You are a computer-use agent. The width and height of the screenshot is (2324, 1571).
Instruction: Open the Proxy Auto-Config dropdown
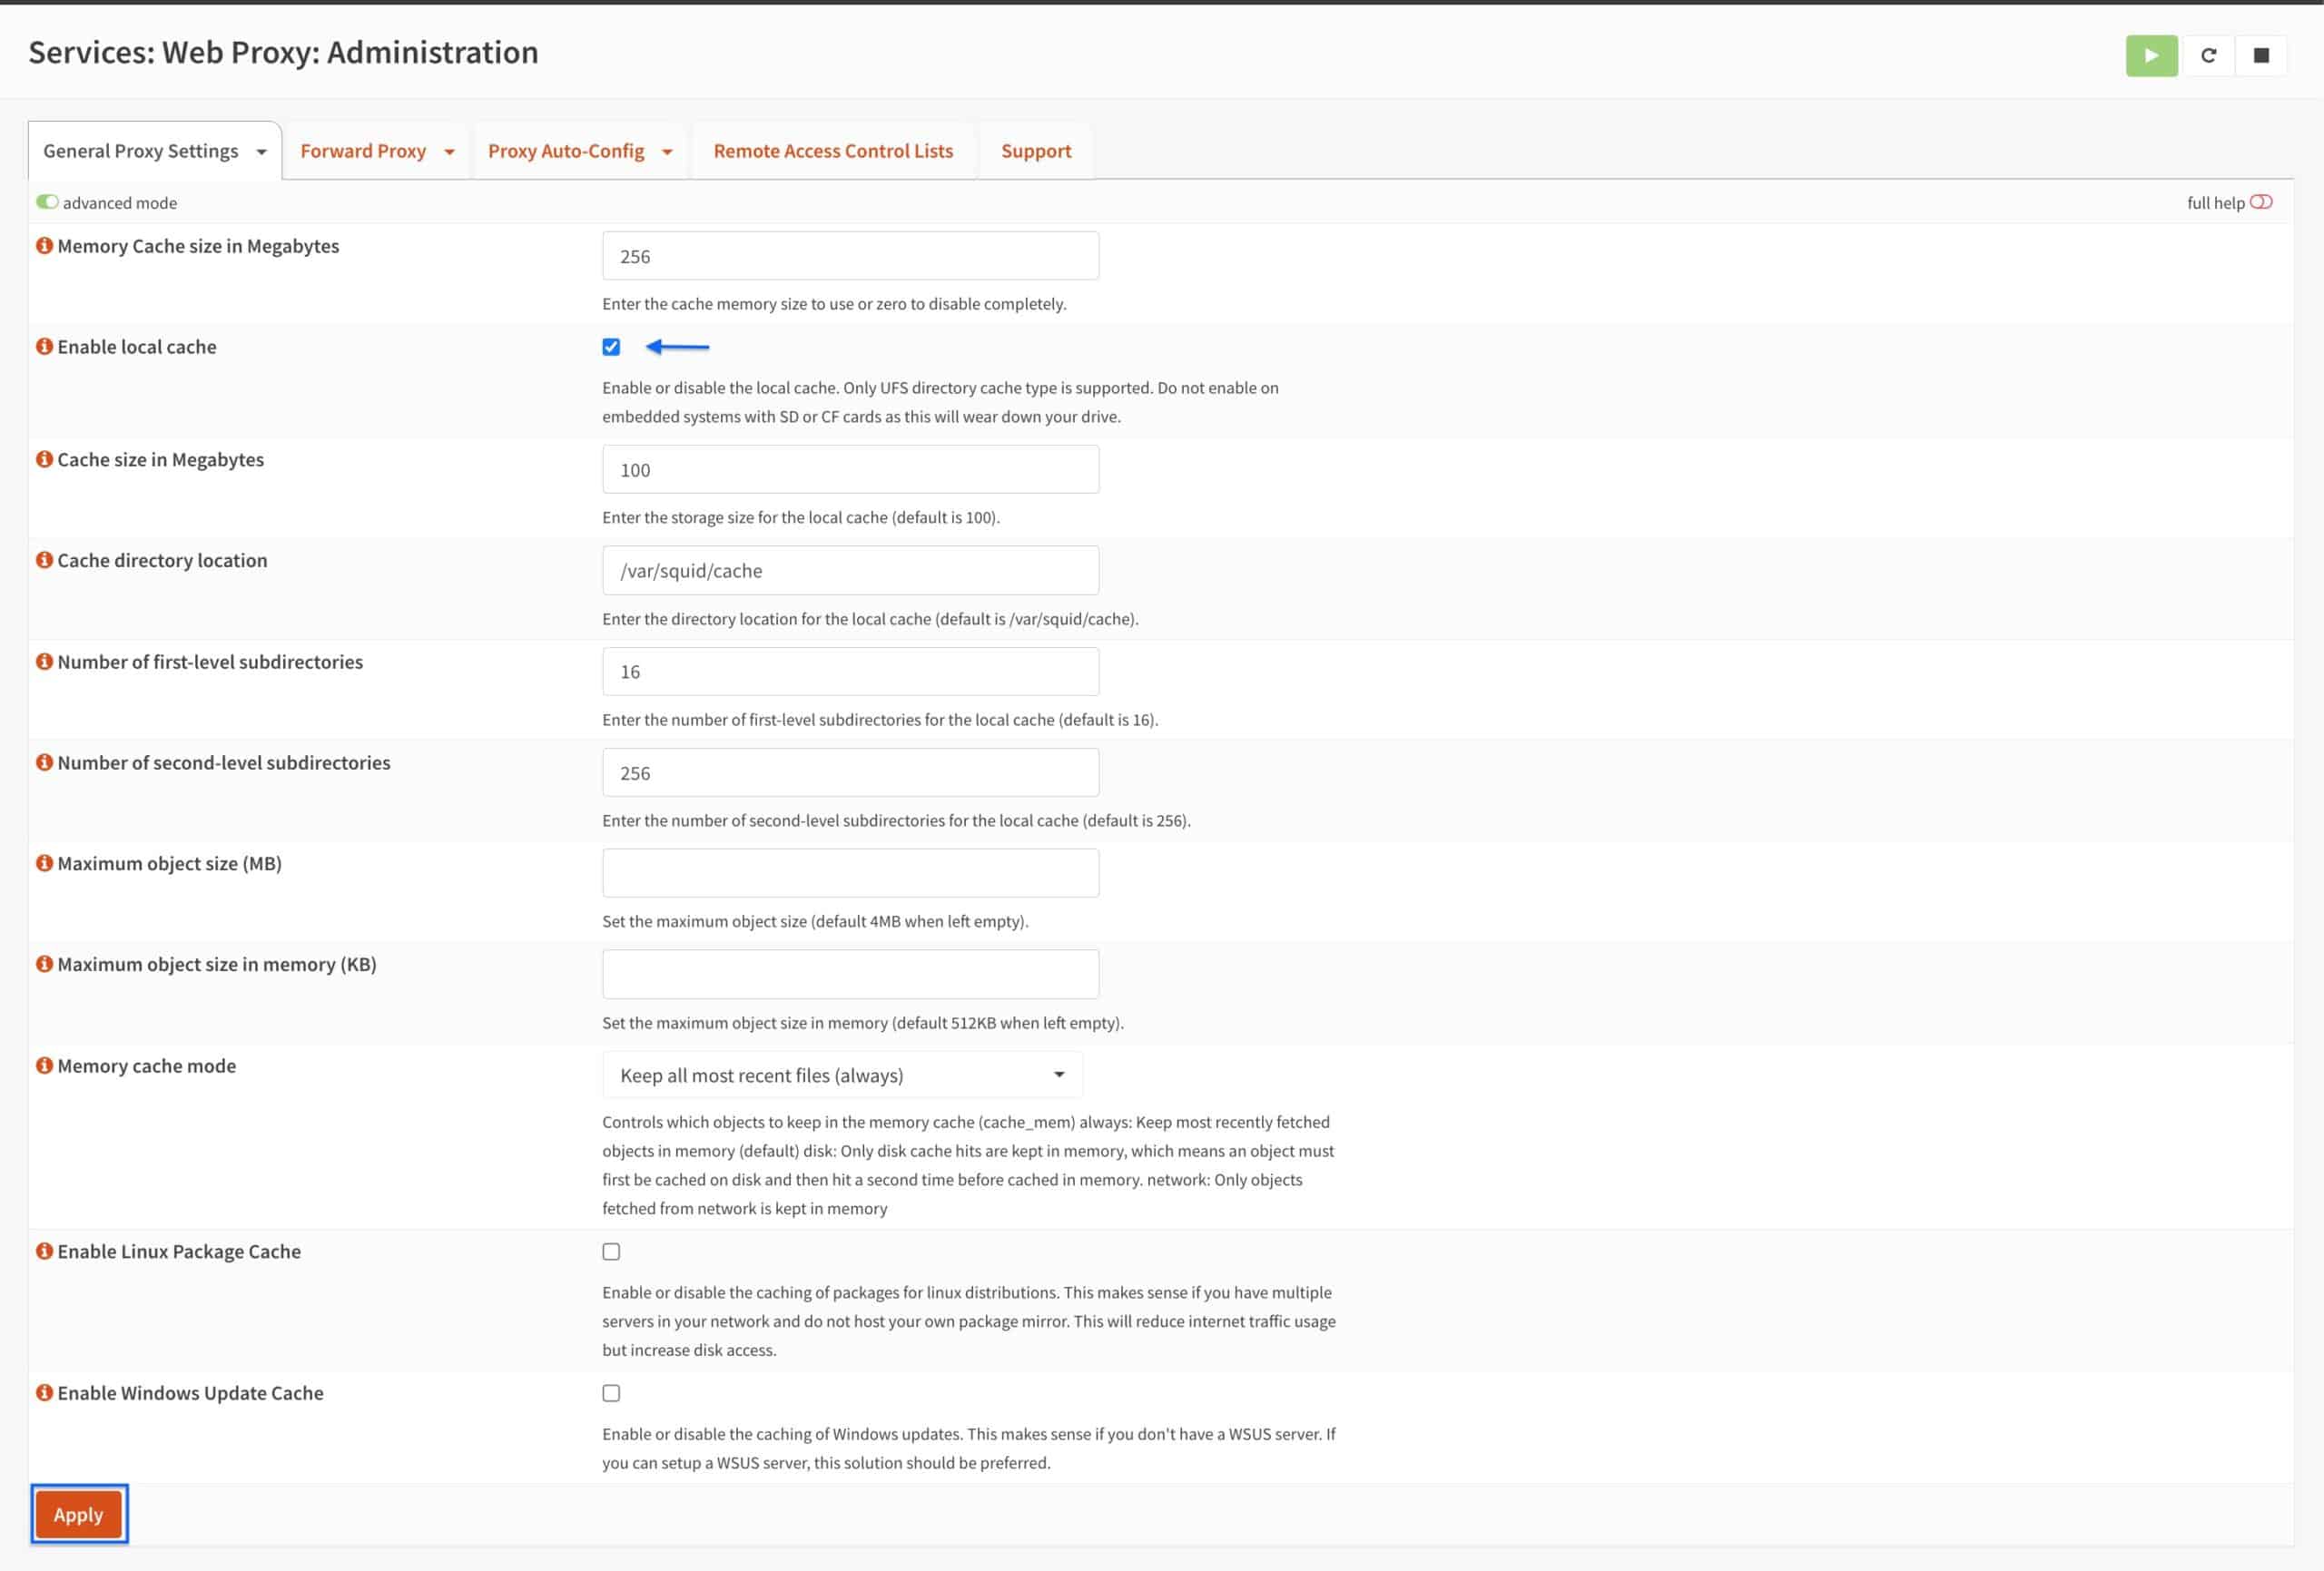[580, 150]
